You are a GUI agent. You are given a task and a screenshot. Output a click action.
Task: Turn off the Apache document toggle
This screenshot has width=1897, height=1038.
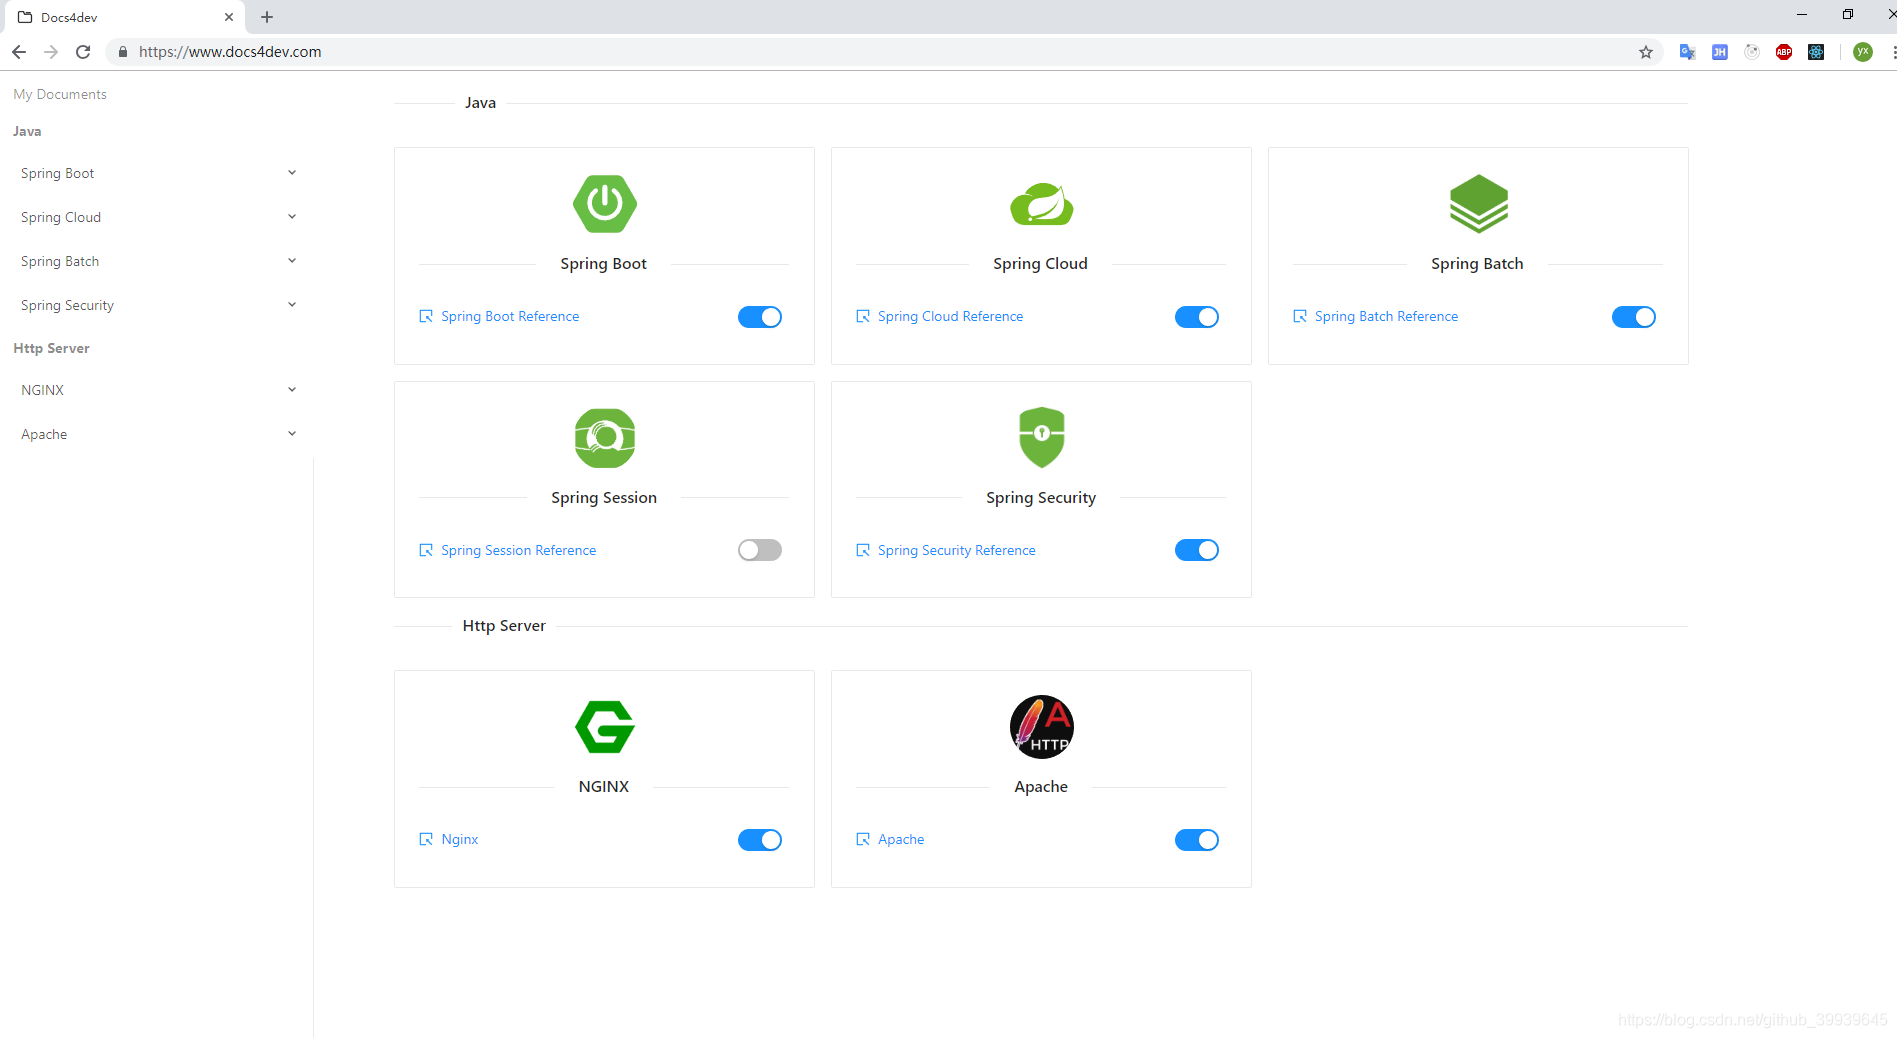tap(1197, 840)
